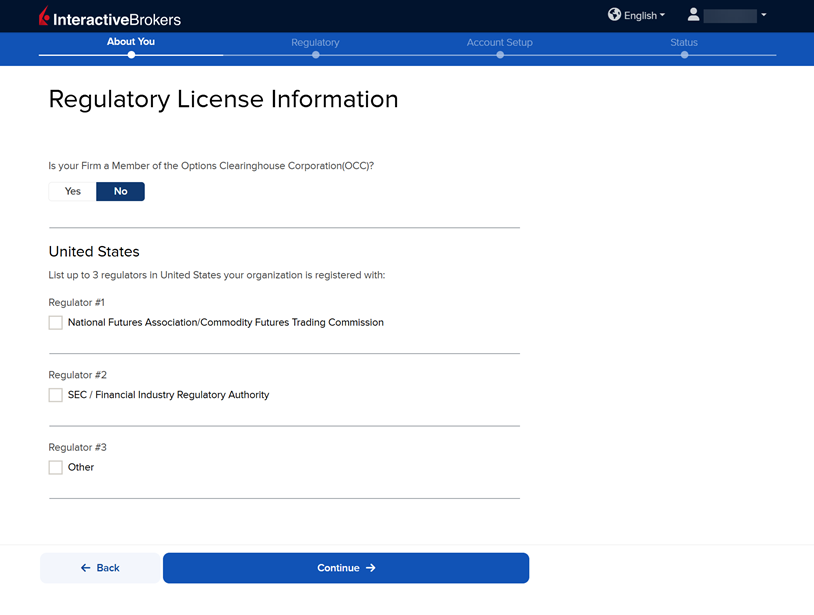
Task: Select No for OCC membership
Action: [120, 192]
